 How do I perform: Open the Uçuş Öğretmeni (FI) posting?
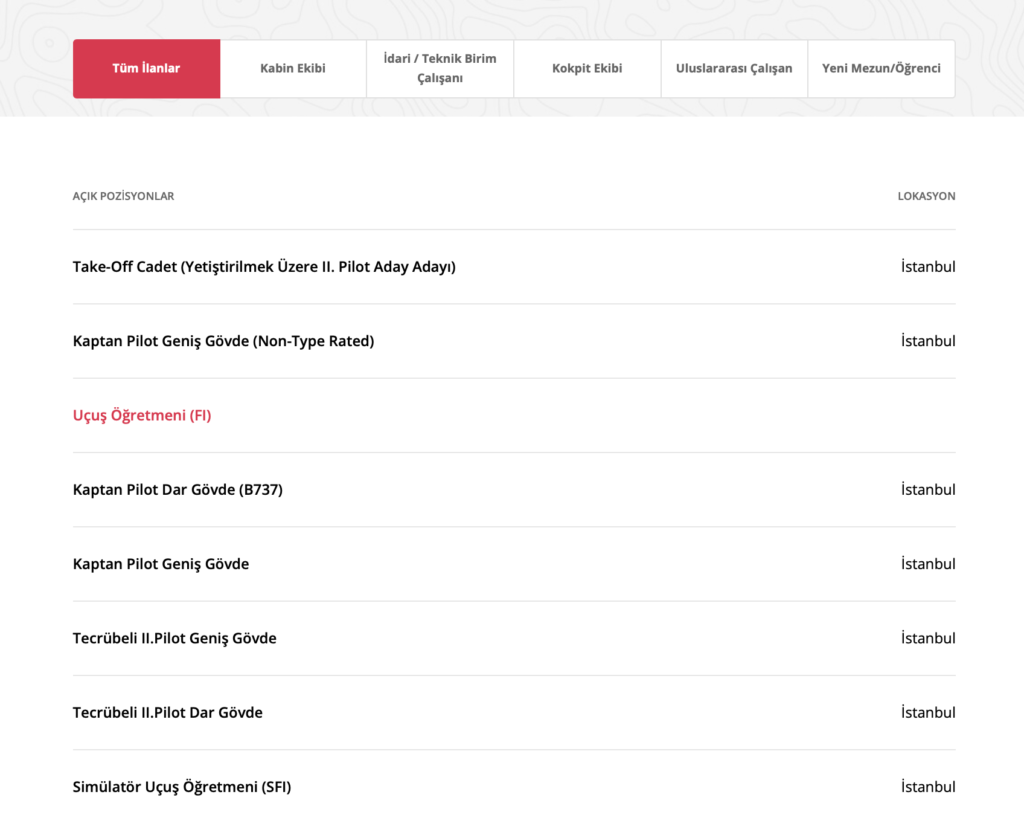(142, 416)
